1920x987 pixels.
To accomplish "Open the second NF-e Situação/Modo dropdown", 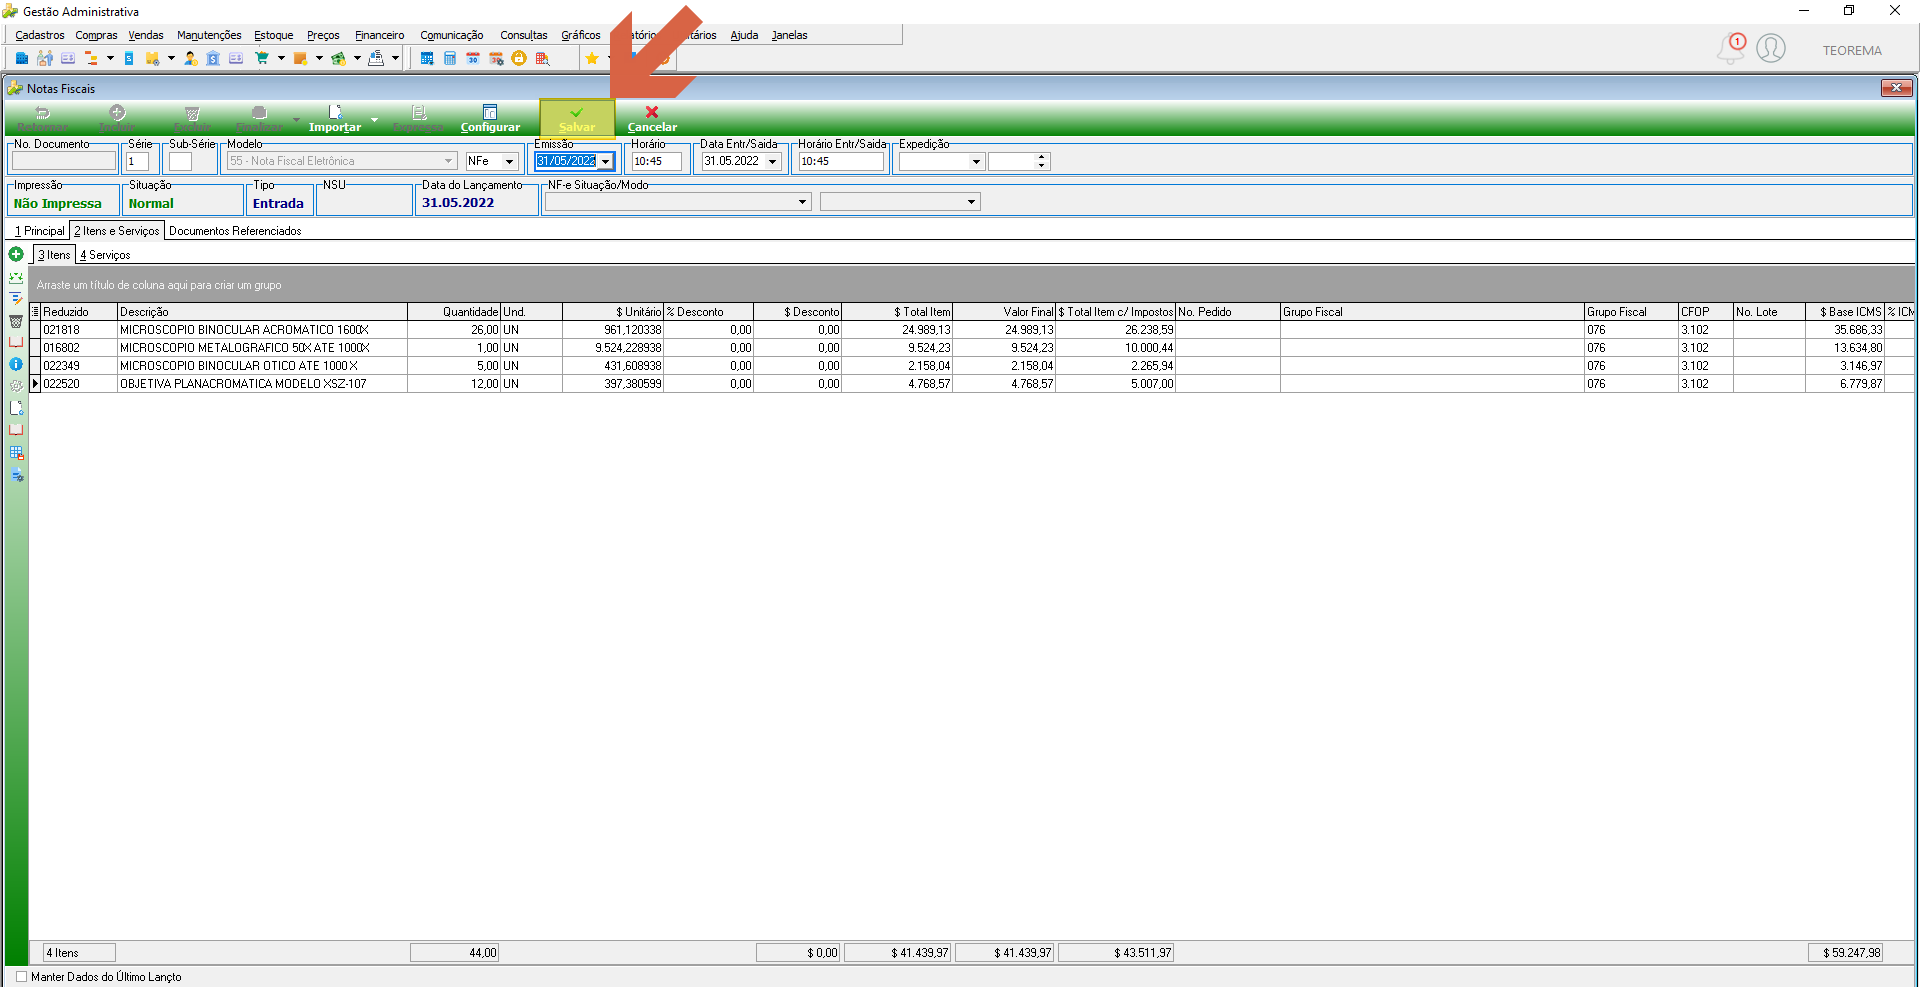I will [971, 202].
